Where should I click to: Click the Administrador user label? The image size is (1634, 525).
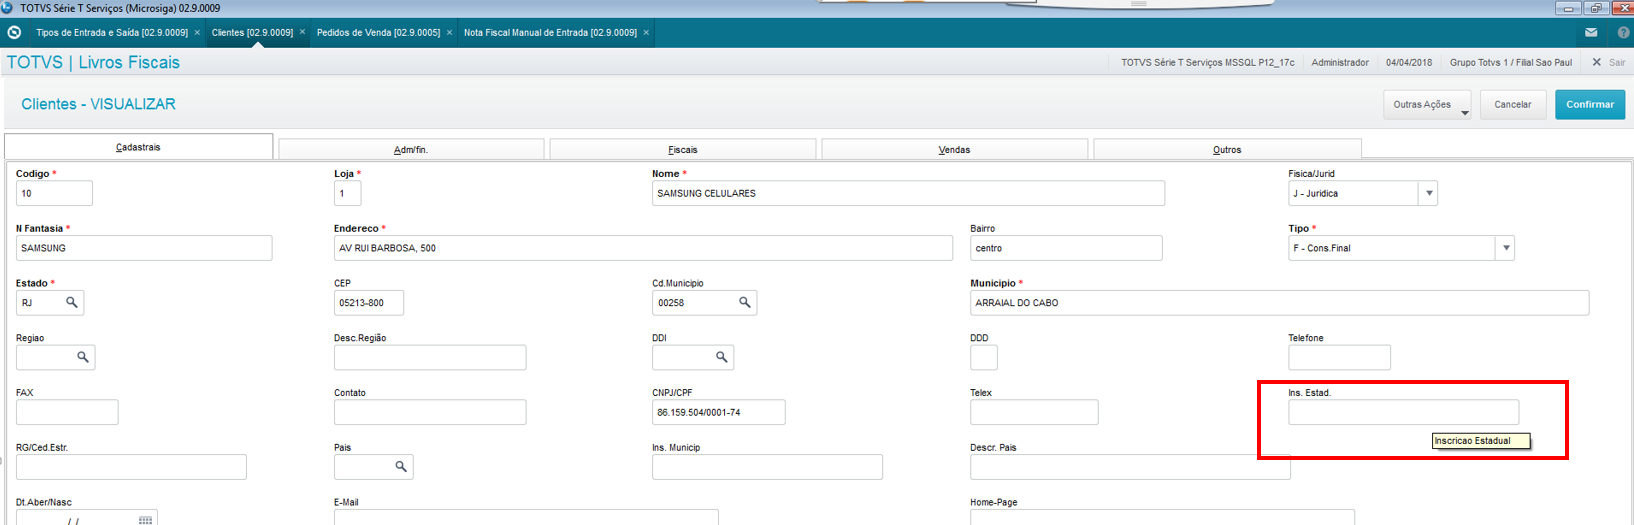(1340, 62)
